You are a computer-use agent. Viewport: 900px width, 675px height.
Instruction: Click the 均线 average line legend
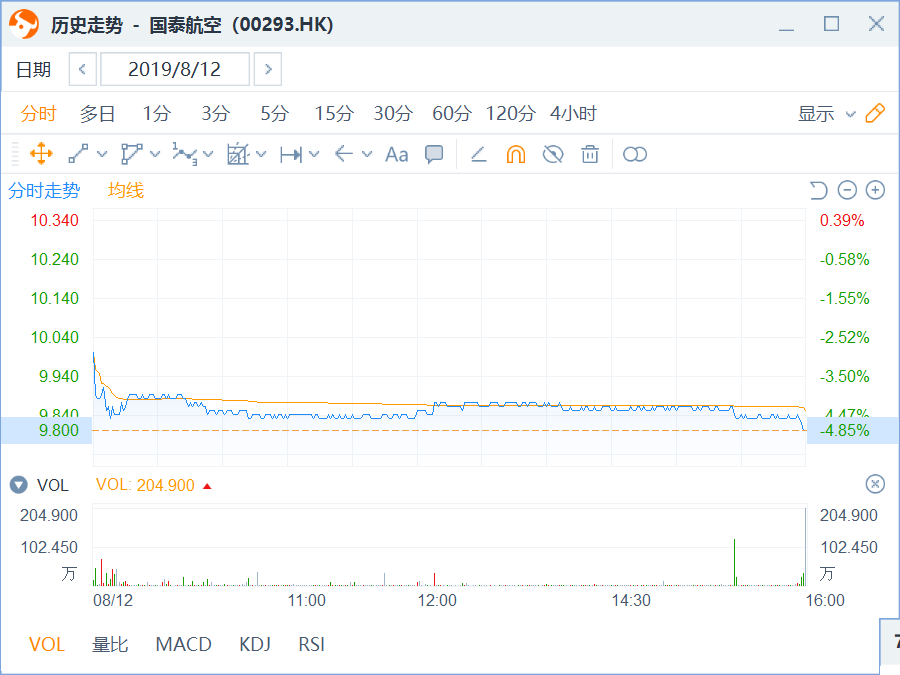click(x=126, y=191)
